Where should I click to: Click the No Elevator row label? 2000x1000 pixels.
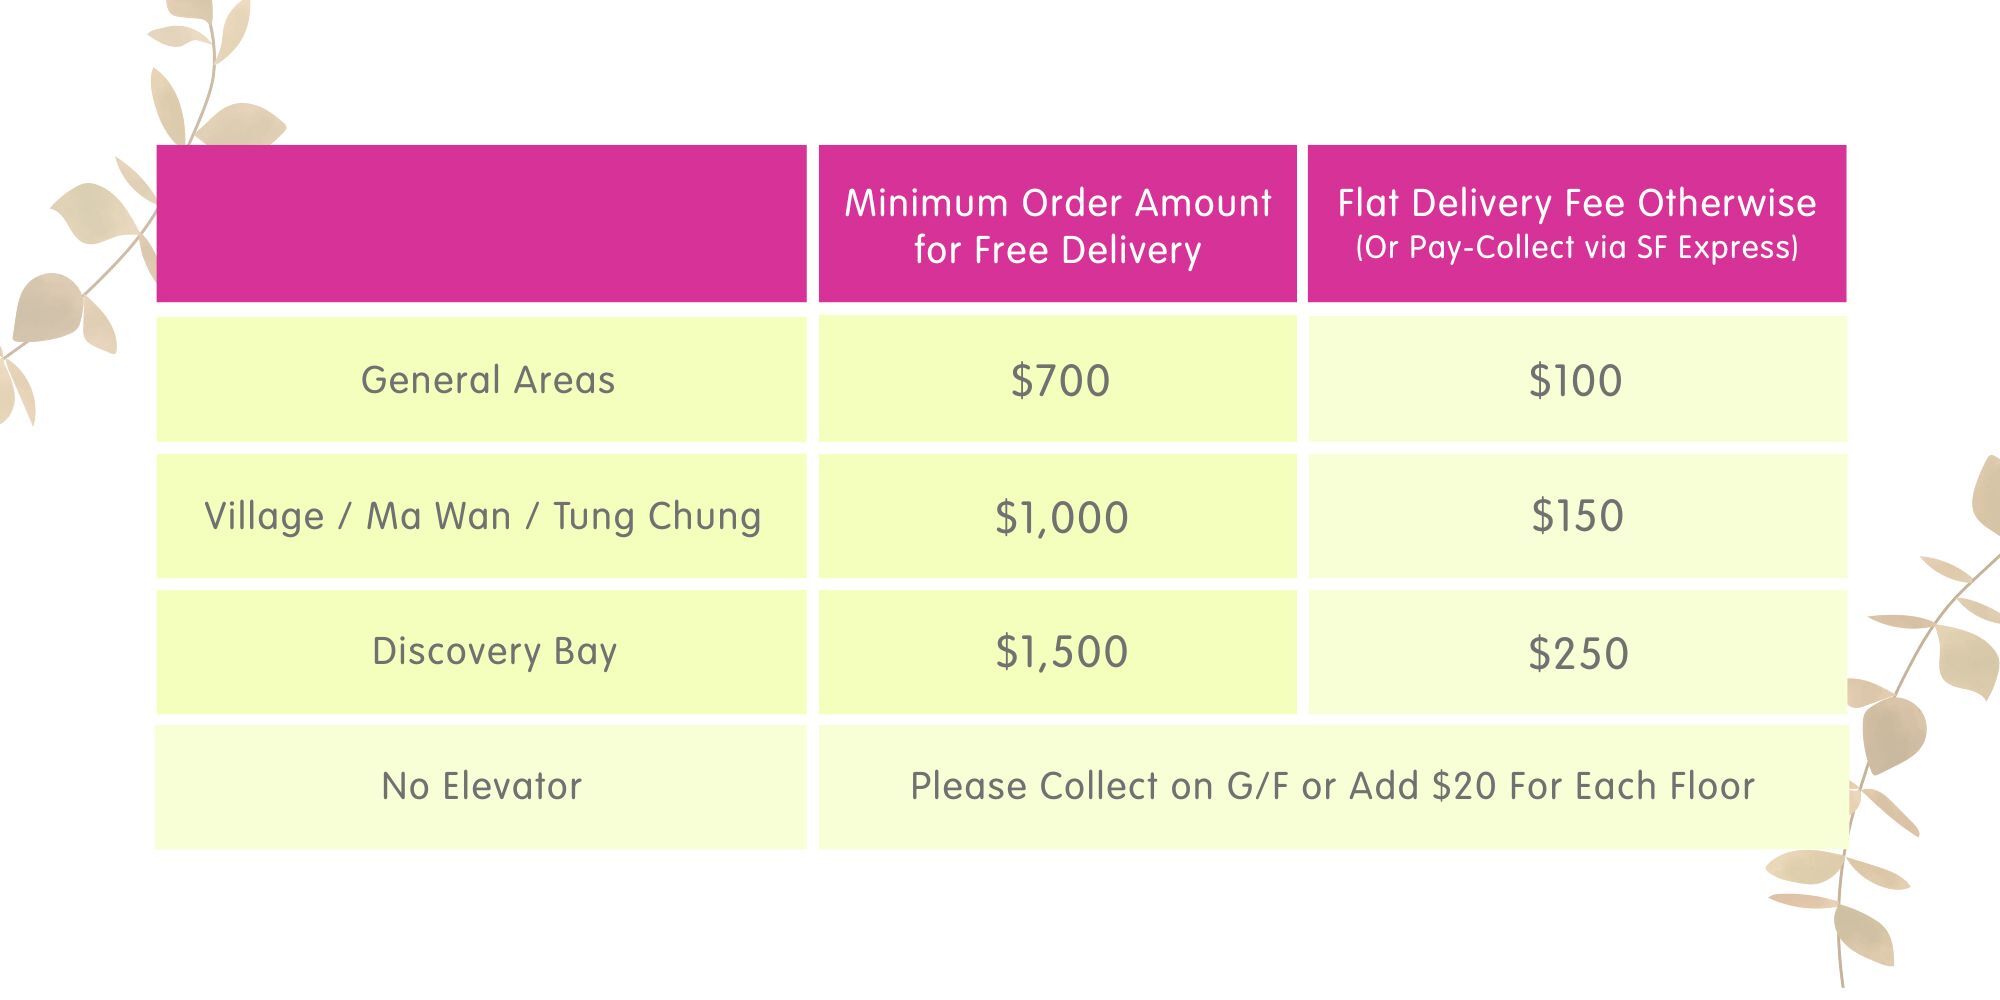[481, 786]
